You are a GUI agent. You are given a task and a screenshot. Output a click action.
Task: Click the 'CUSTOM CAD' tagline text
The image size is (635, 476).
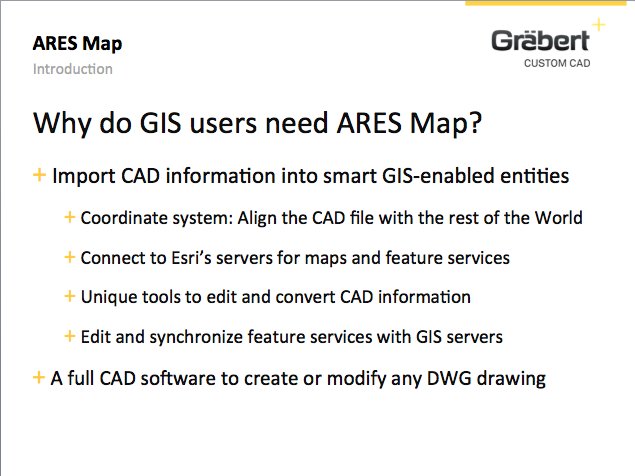click(x=557, y=63)
